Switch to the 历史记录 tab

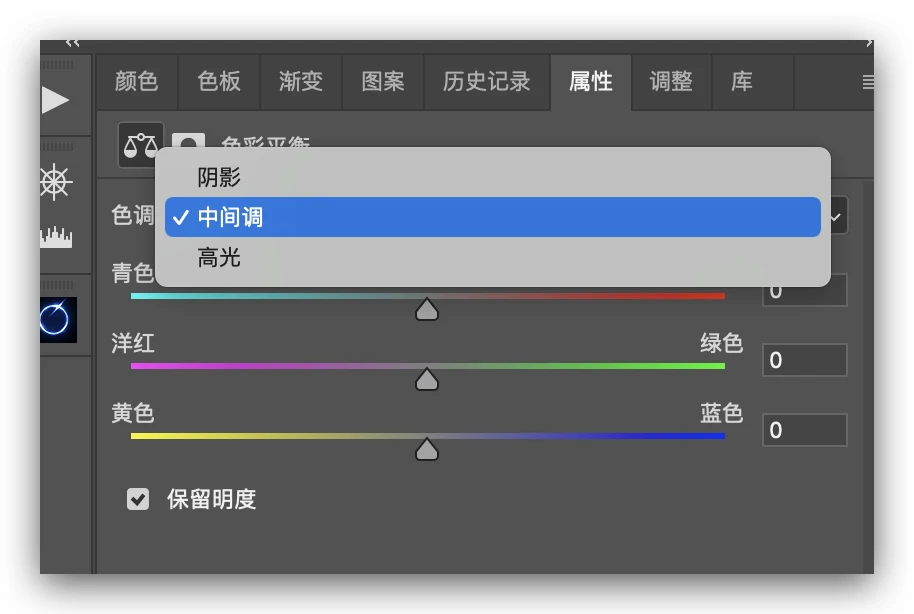click(486, 82)
